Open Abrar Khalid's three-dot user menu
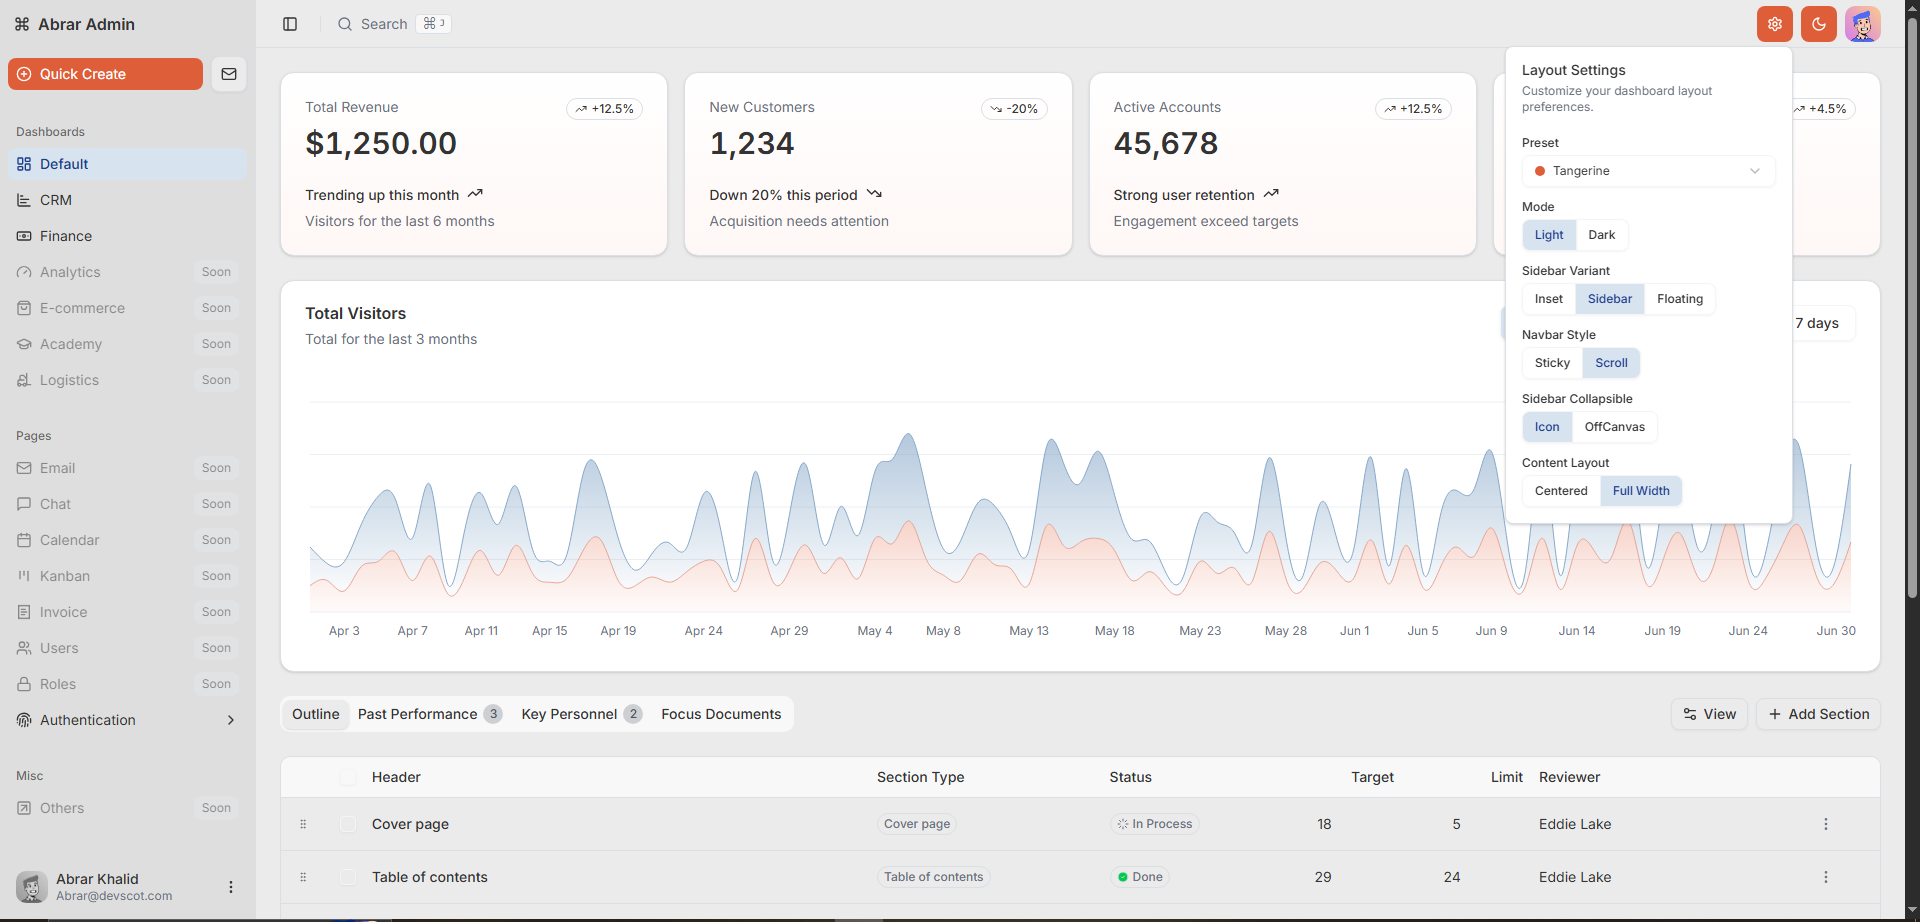The image size is (1920, 922). pyautogui.click(x=231, y=887)
